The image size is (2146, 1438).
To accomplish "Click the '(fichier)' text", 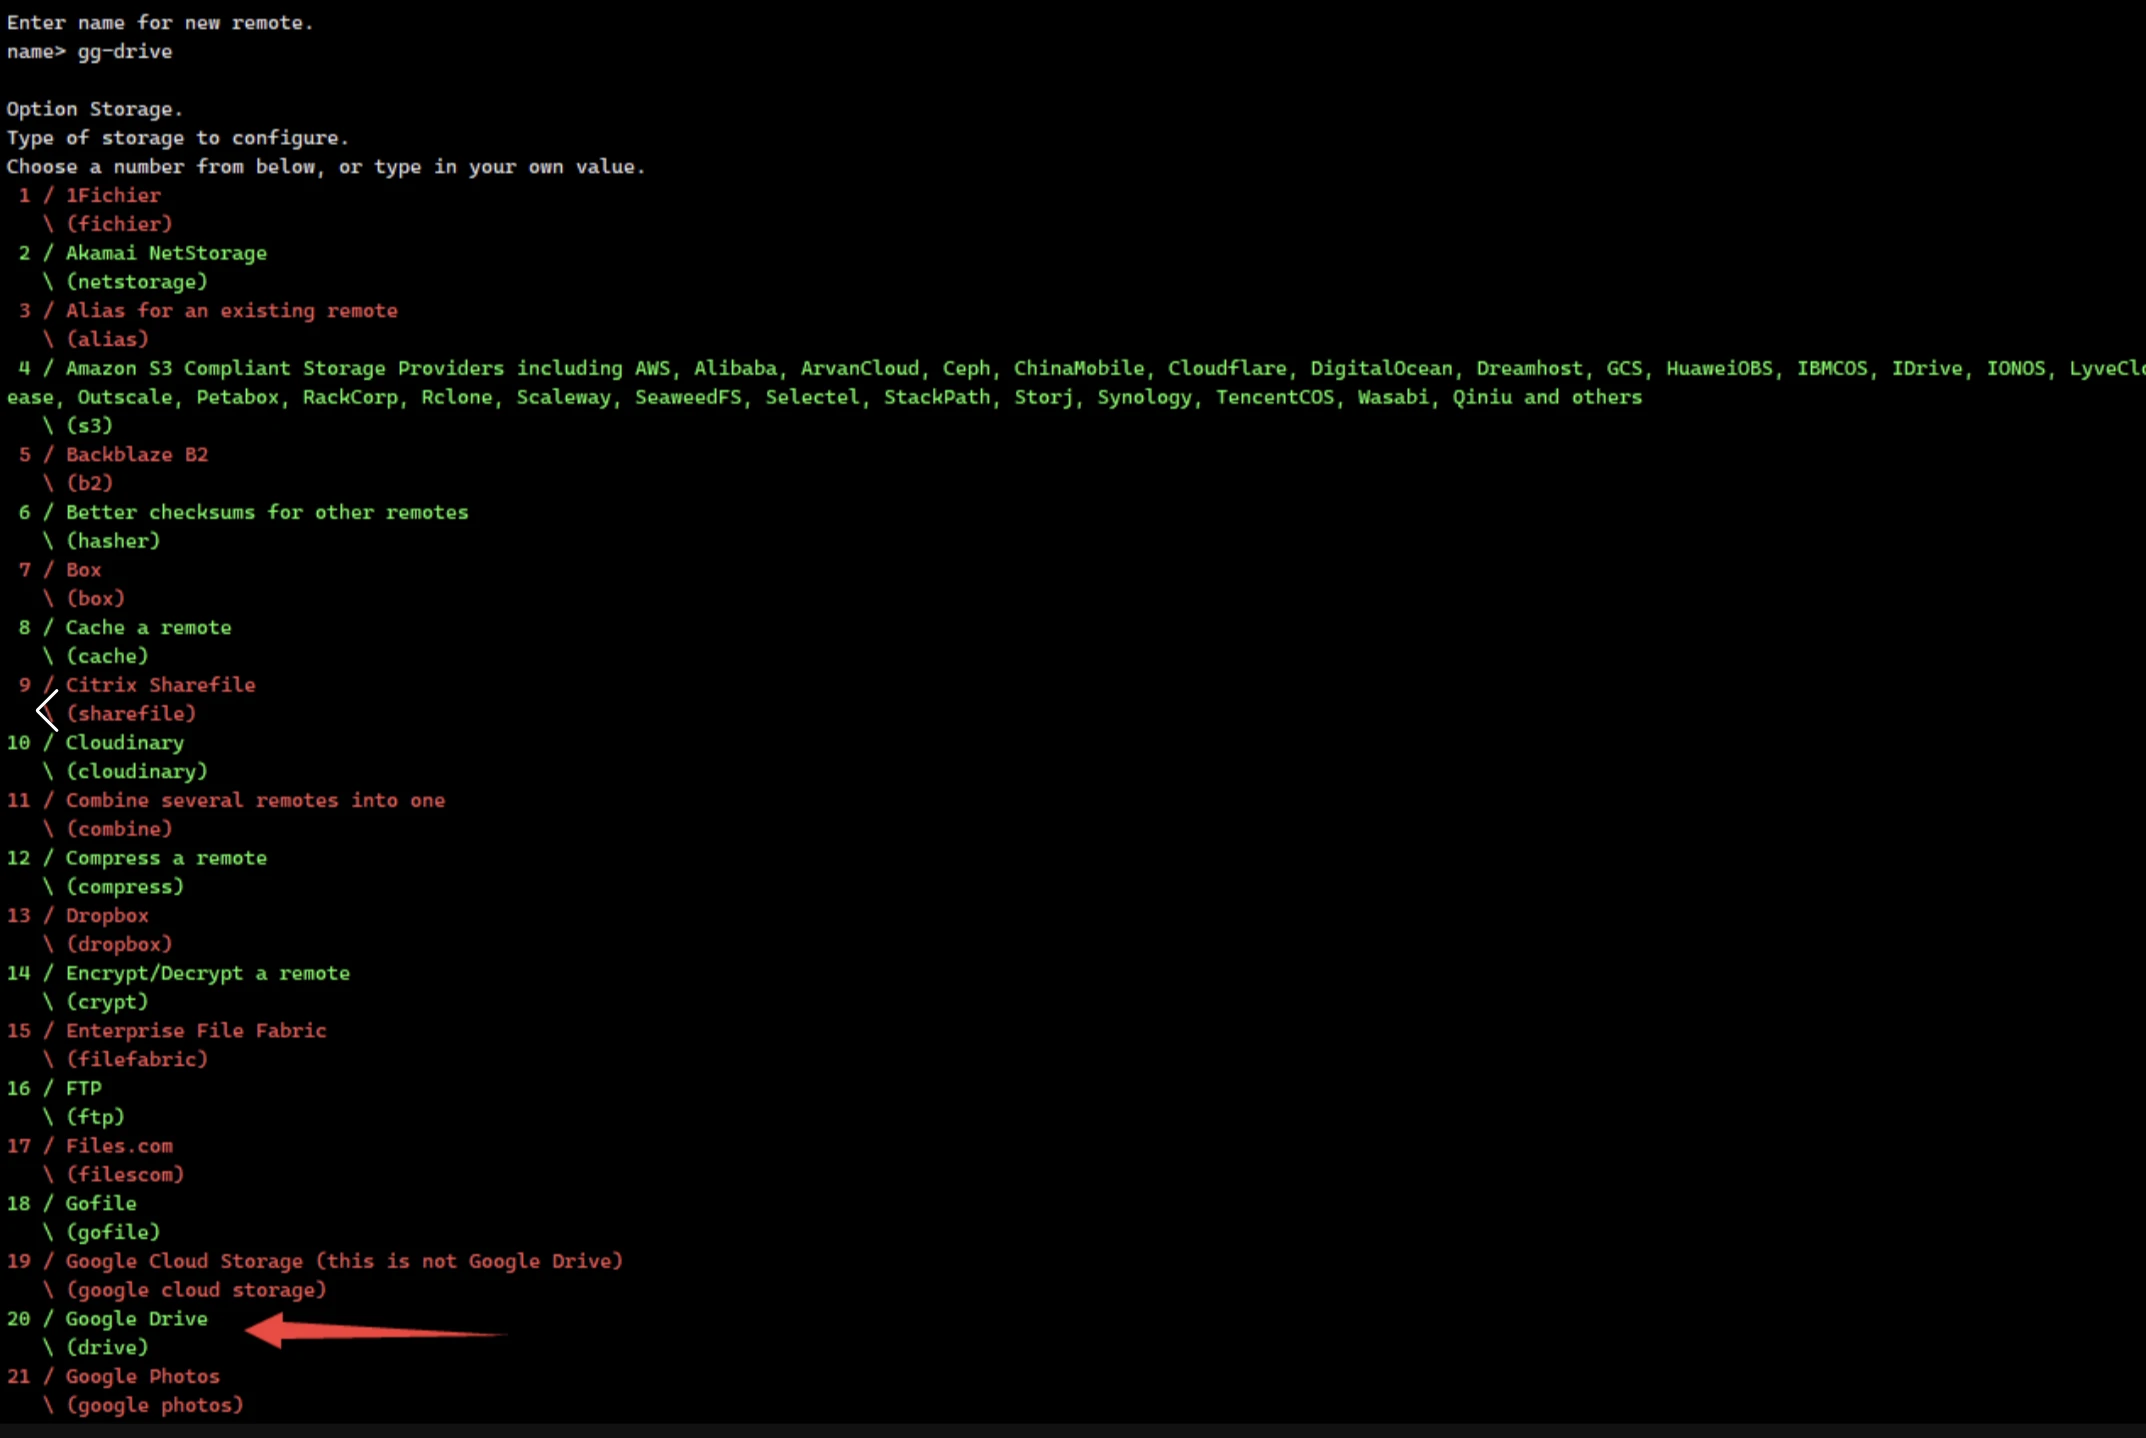I will (119, 224).
